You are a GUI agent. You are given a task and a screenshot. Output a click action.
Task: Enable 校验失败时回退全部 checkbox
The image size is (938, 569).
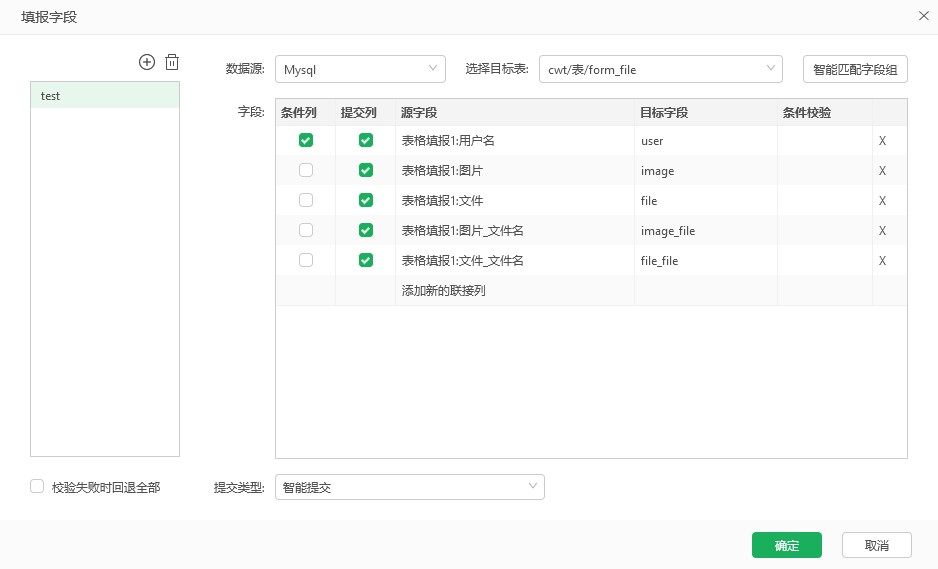click(37, 486)
